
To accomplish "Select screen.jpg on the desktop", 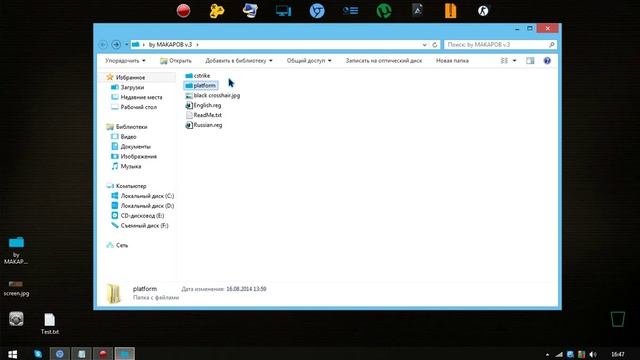I will pos(16,287).
